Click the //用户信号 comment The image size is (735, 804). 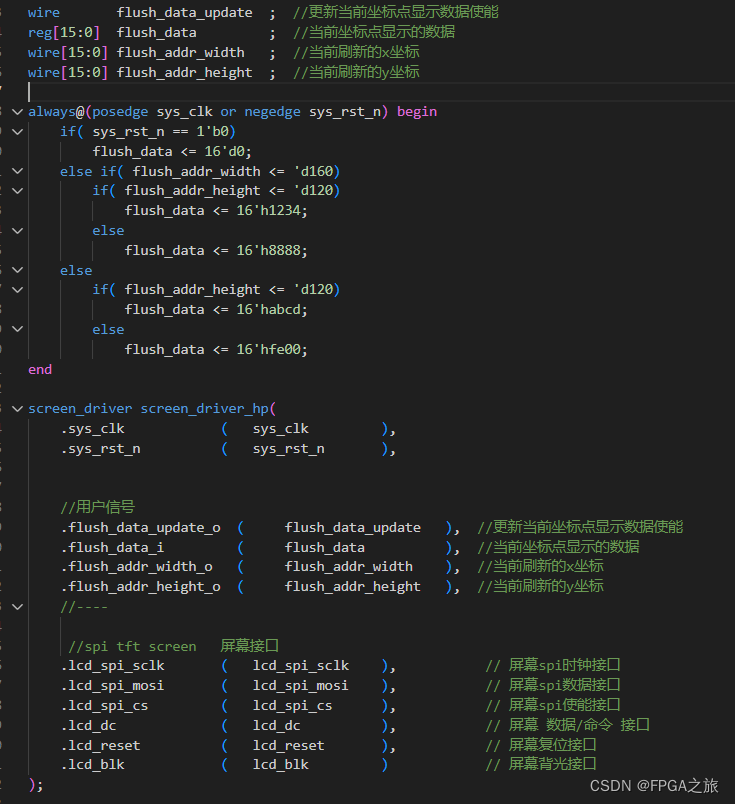pos(97,507)
